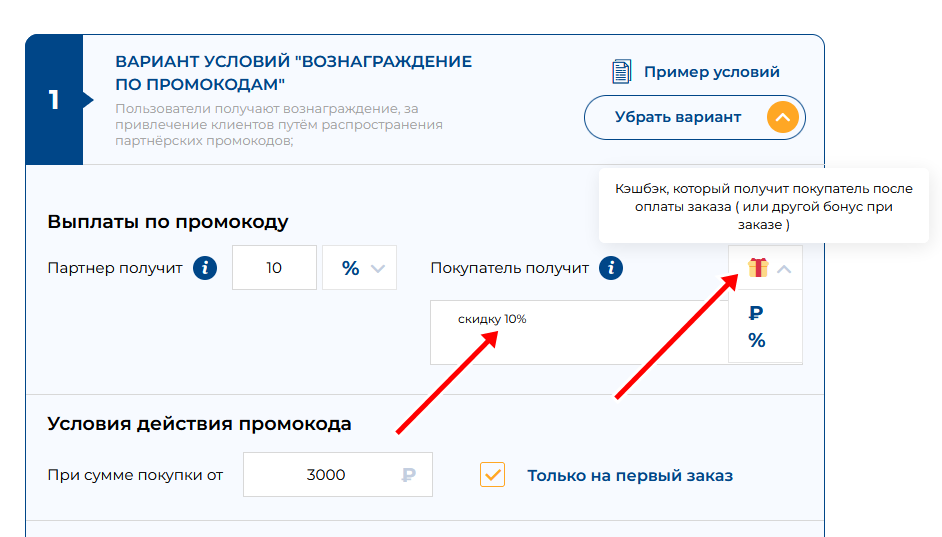Click info icon next to Покупатель получит
The width and height of the screenshot is (942, 537).
[x=611, y=268]
